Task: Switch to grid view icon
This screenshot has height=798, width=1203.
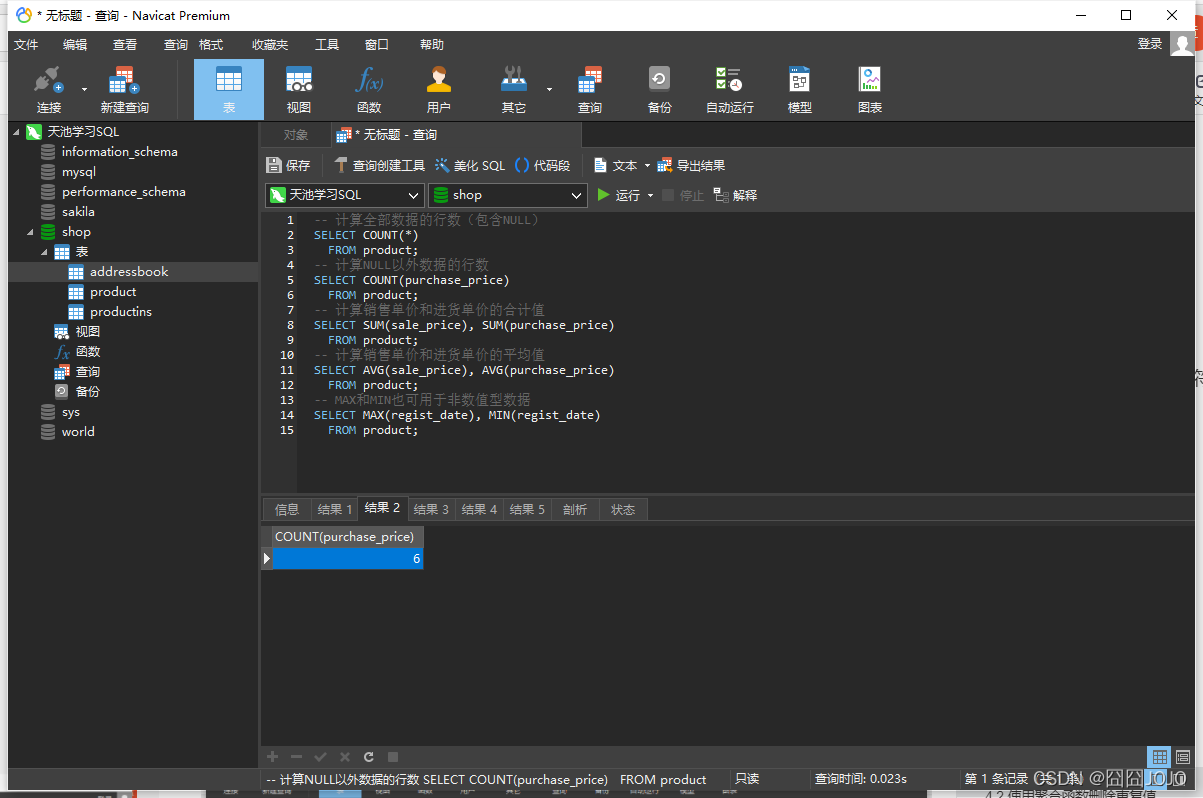Action: tap(1159, 757)
